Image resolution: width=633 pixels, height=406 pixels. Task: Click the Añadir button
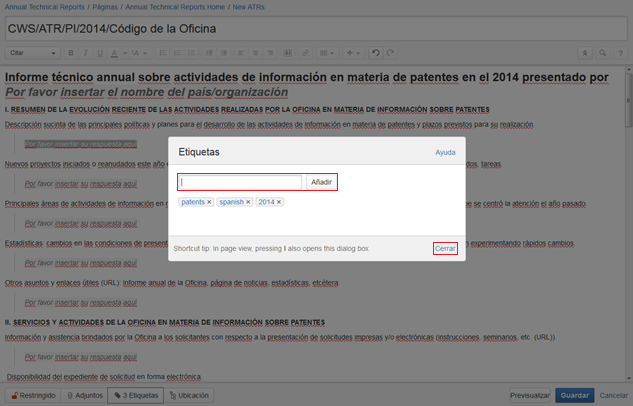320,182
